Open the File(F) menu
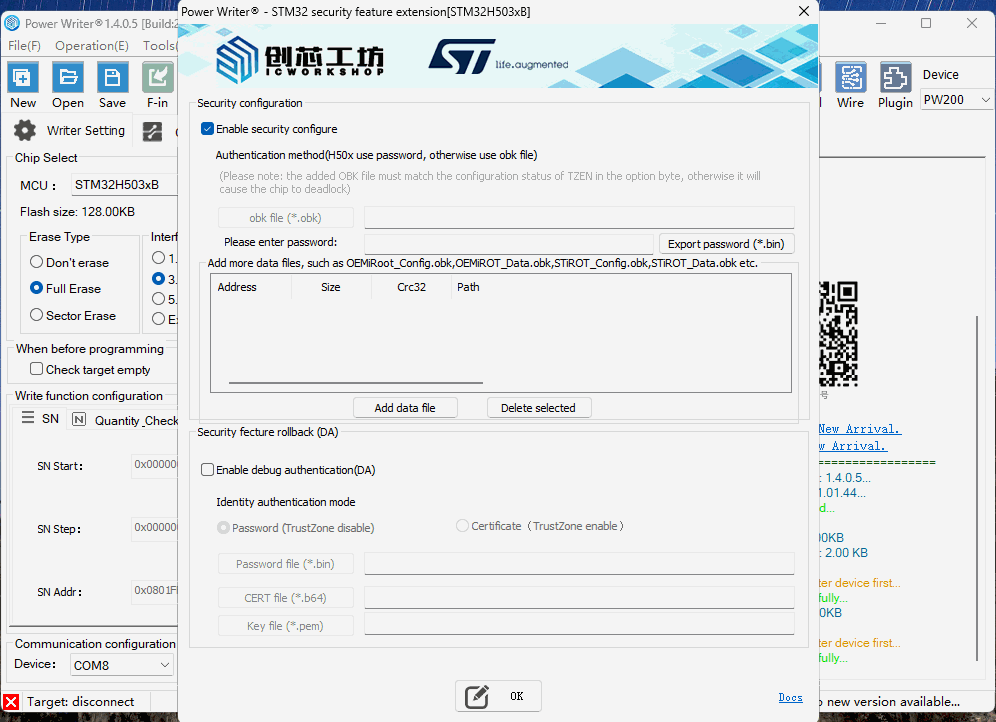This screenshot has width=996, height=722. 25,46
